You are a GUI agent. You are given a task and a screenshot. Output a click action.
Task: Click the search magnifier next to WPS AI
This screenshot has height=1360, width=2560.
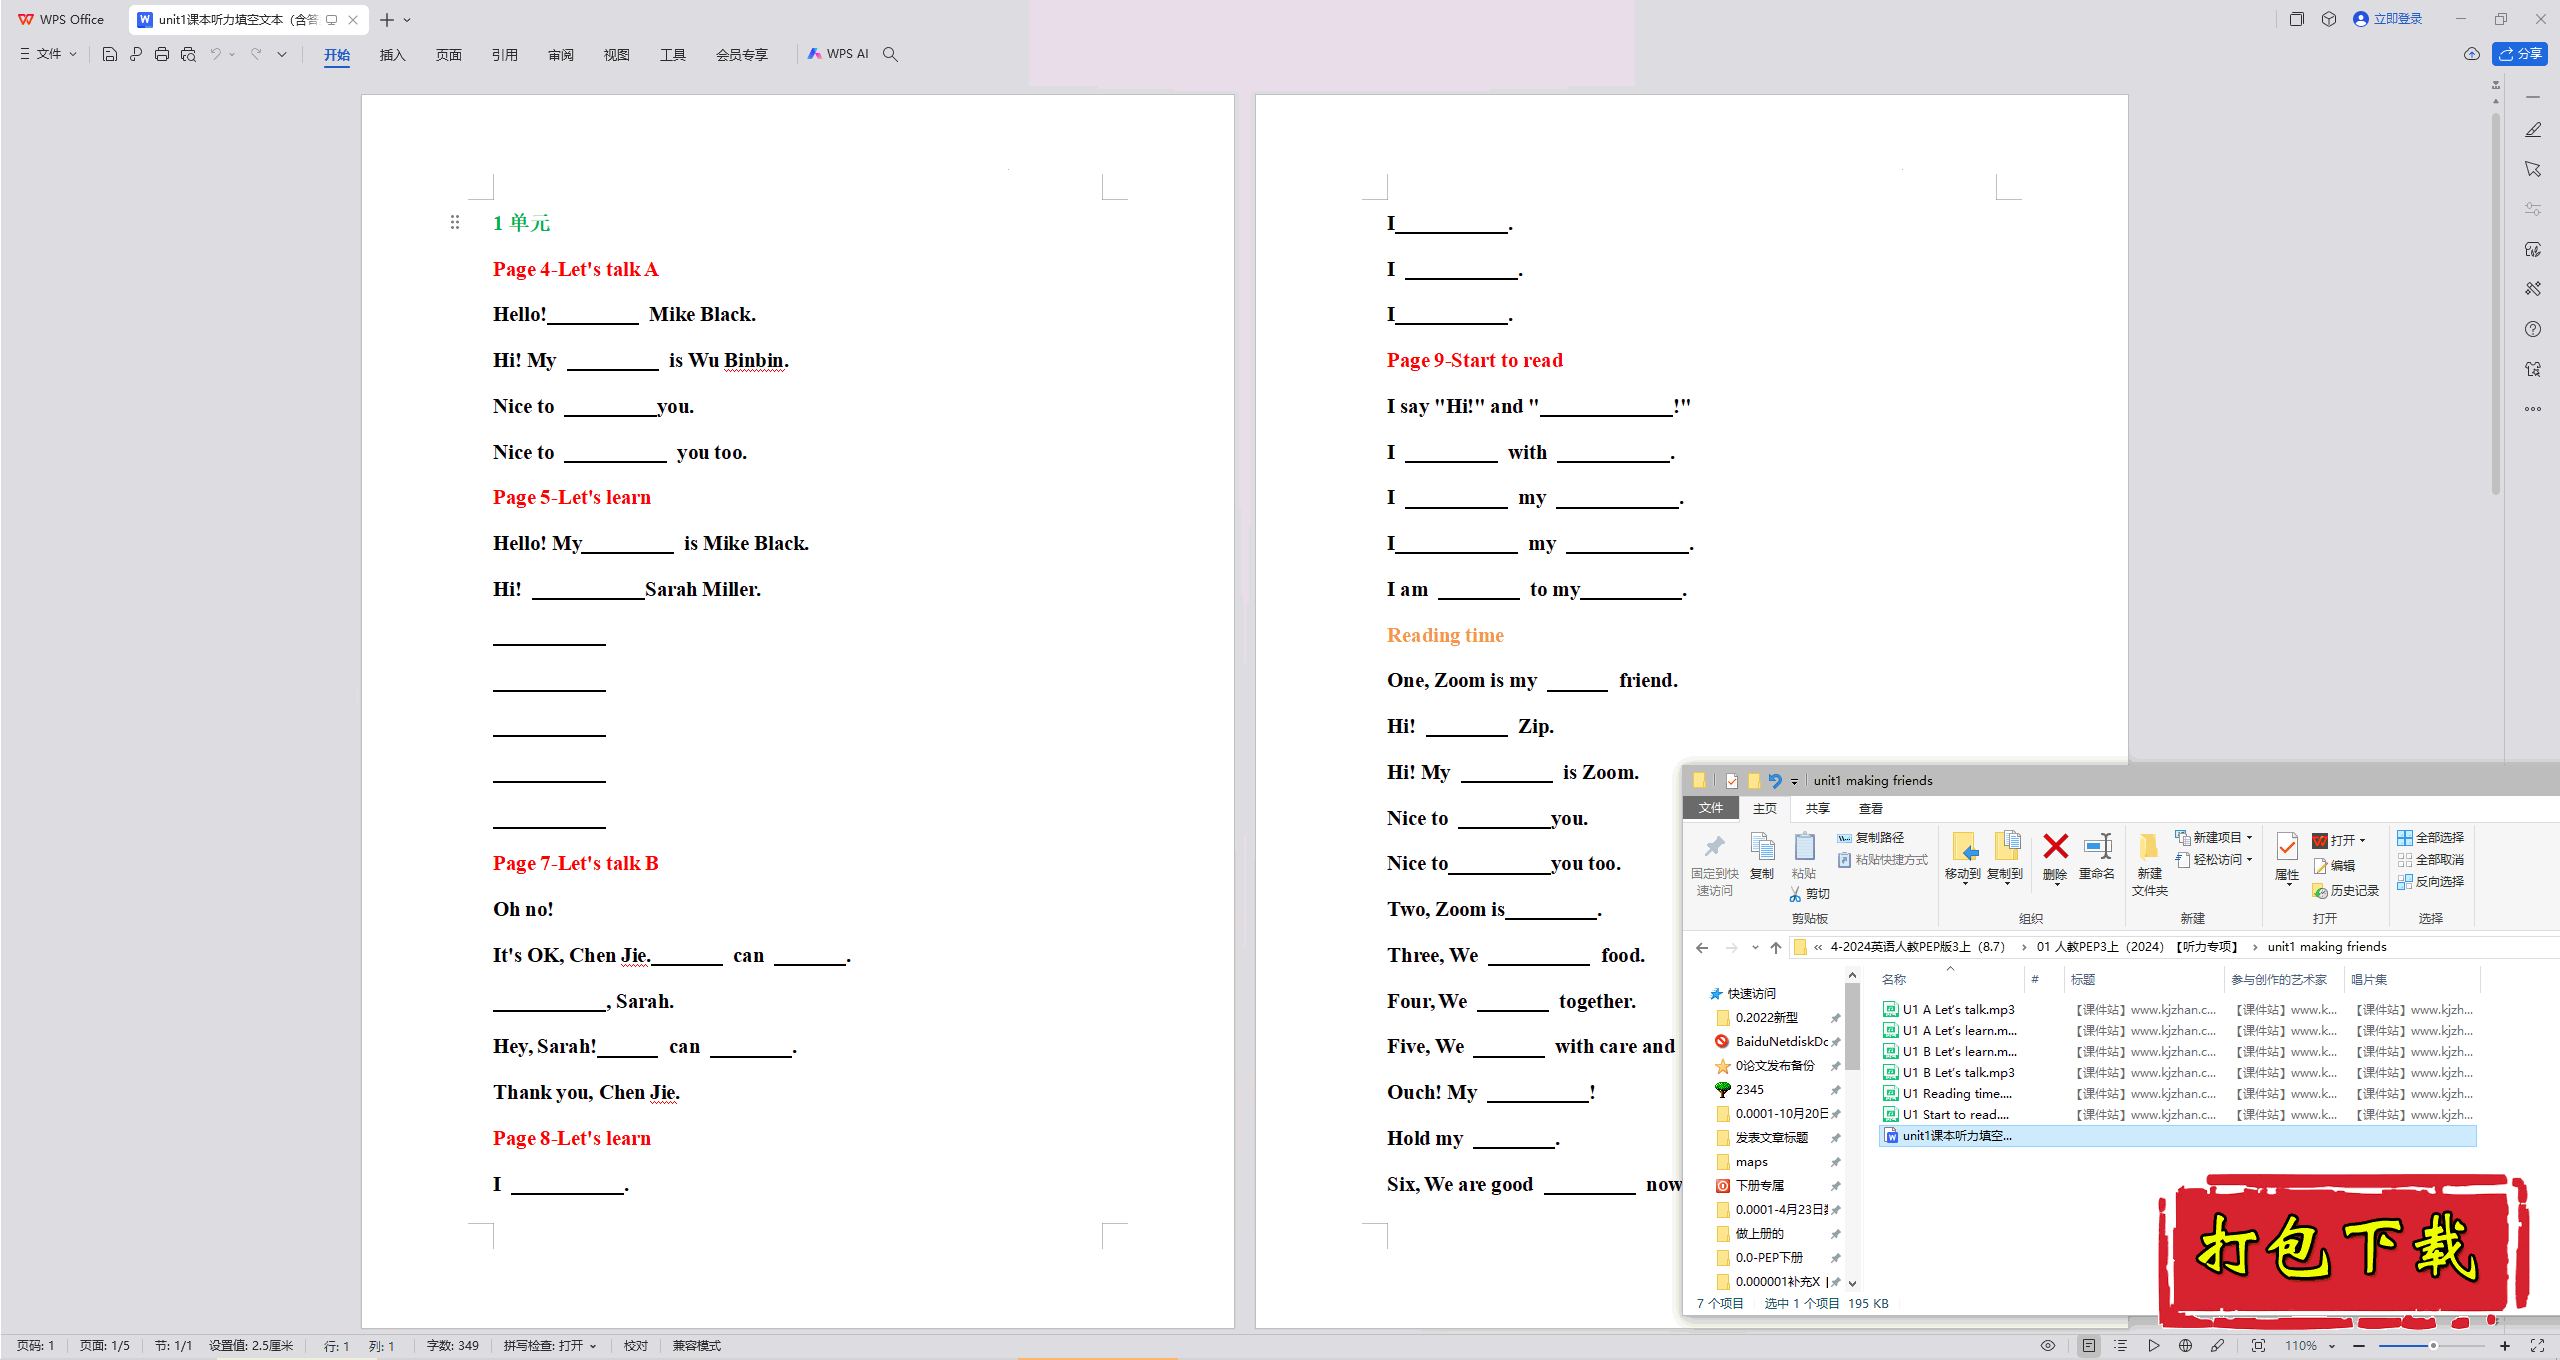[x=890, y=54]
